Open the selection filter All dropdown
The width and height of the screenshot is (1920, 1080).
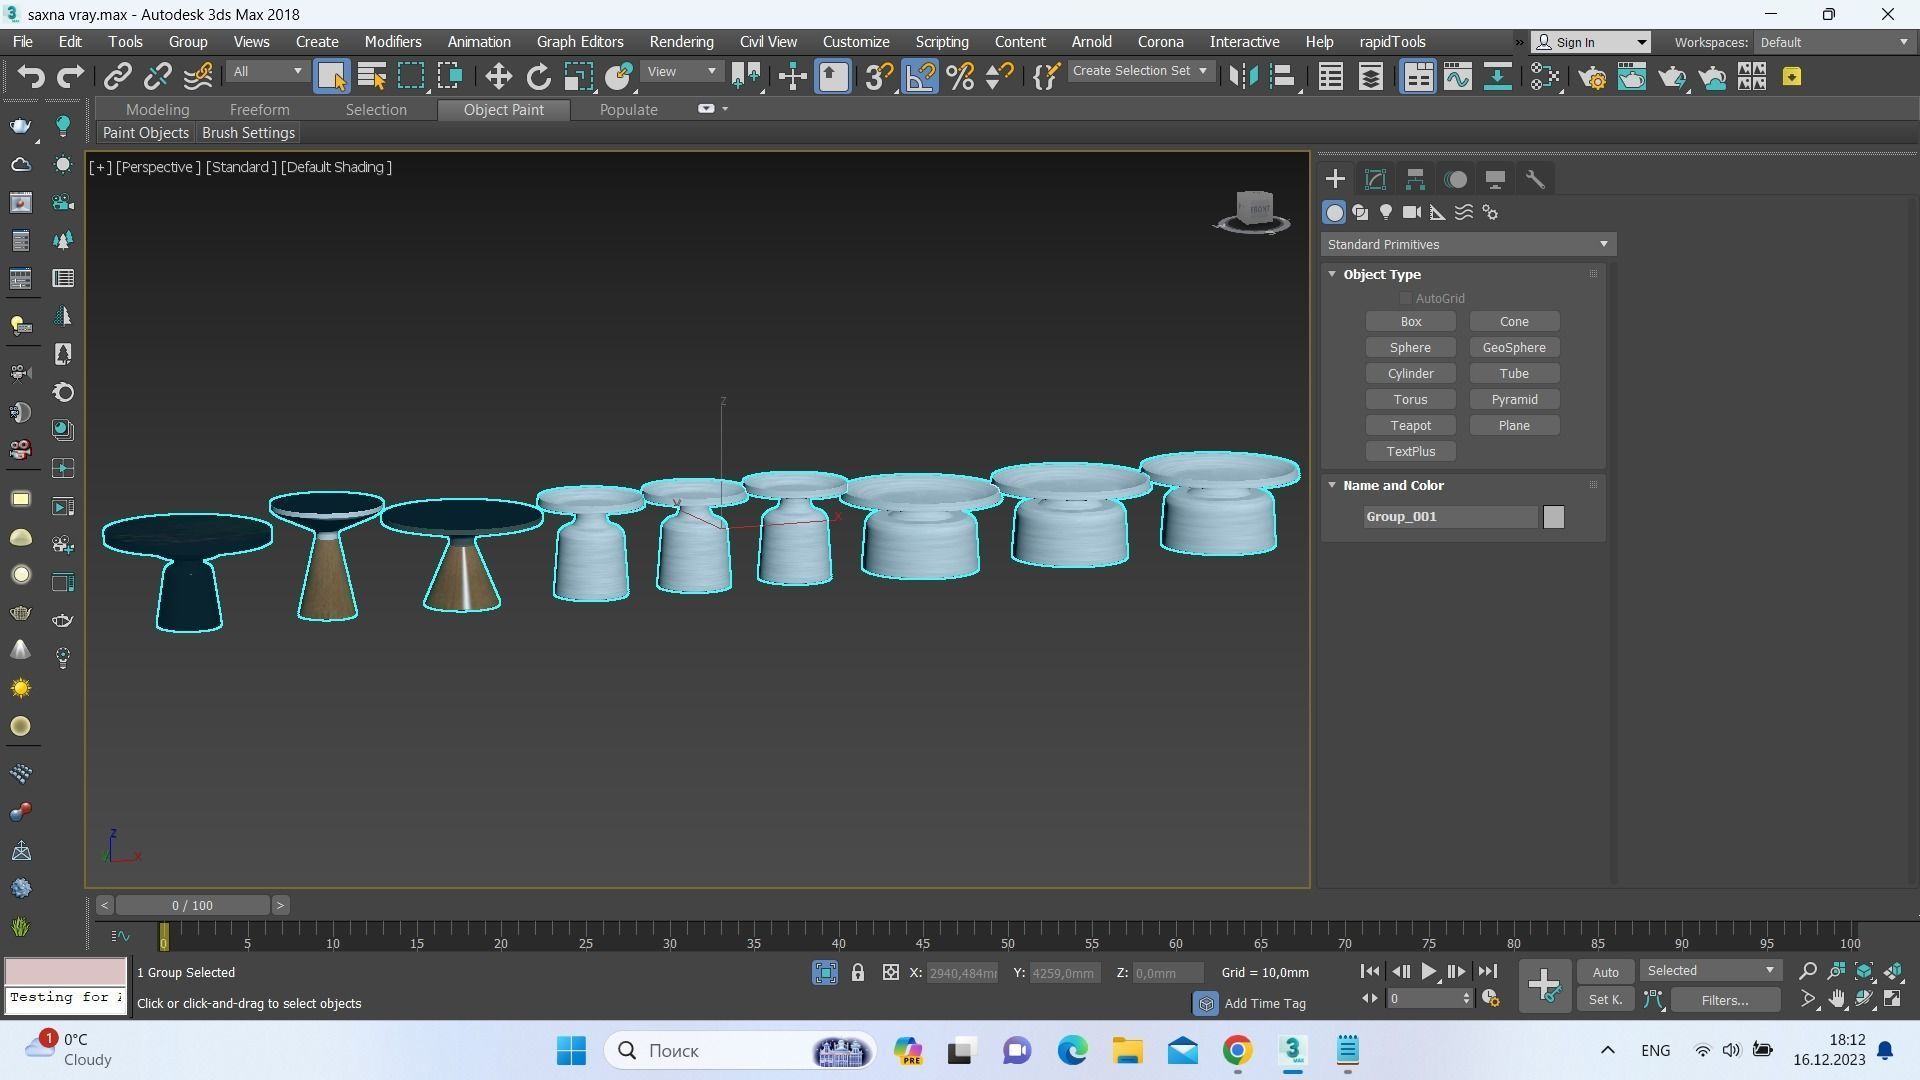pos(267,72)
